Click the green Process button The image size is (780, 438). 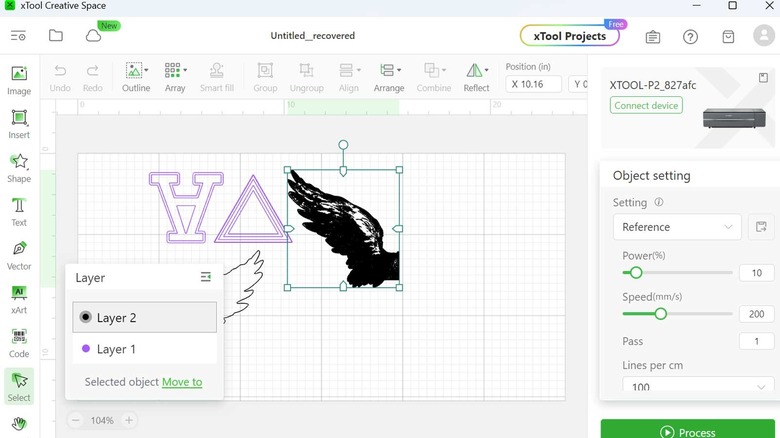[x=687, y=429]
